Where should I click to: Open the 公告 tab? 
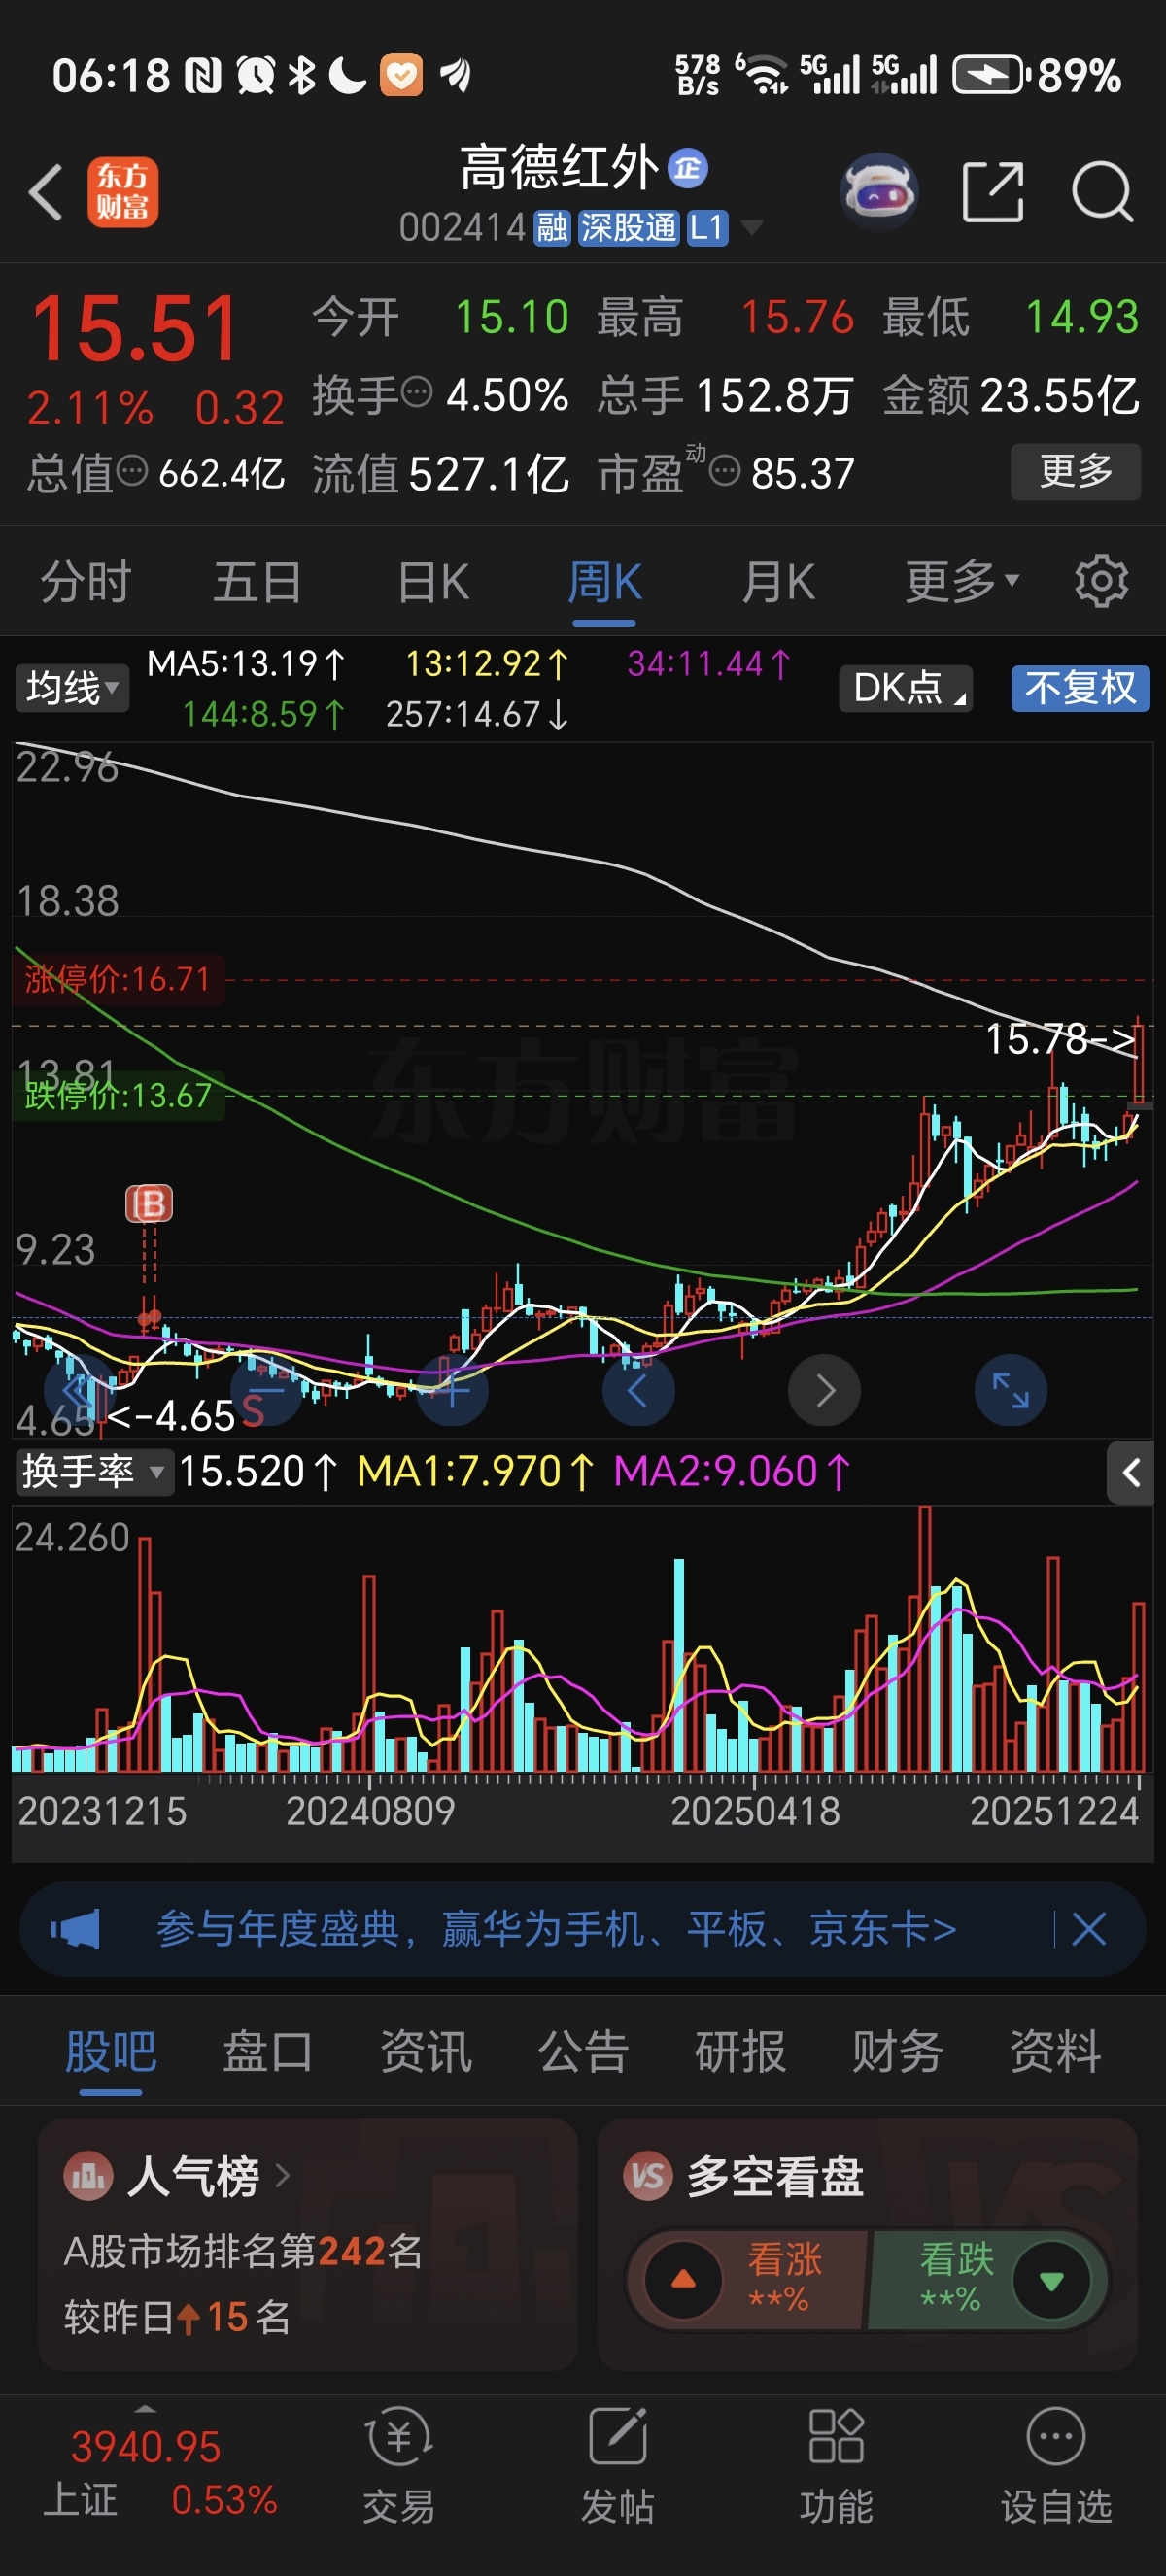583,2052
